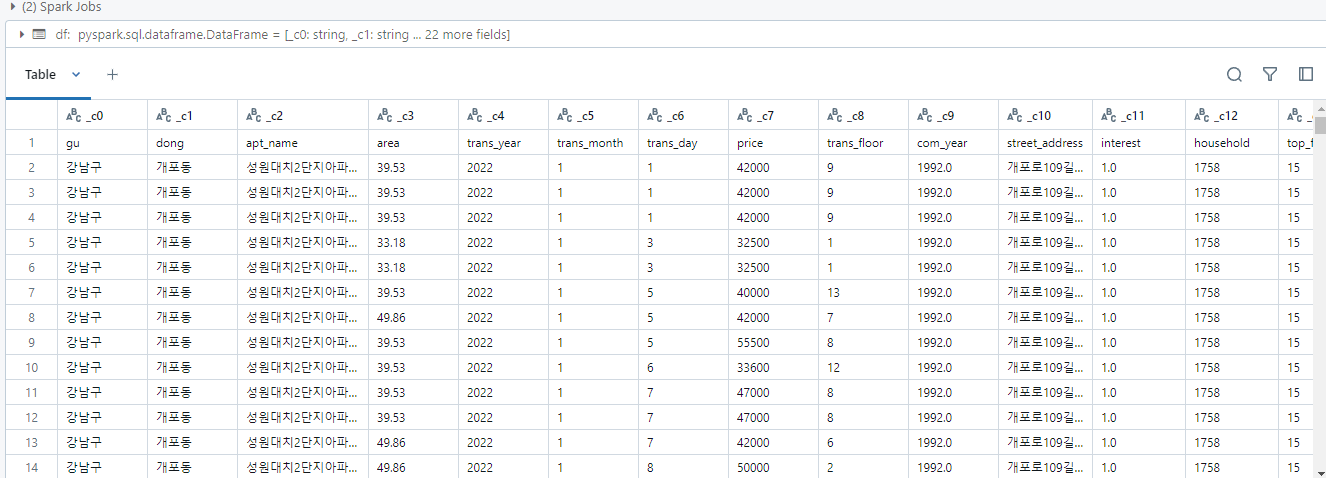Click the 'area' cell in row 1
This screenshot has width=1326, height=478.
click(413, 143)
